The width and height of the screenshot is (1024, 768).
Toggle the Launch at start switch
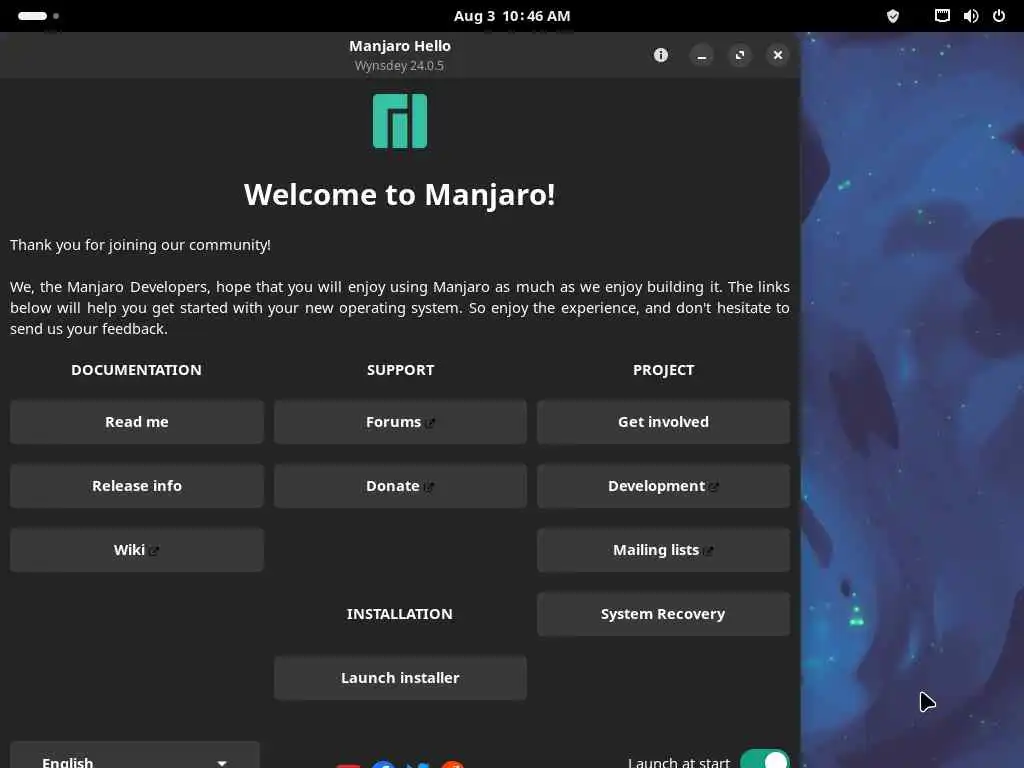pyautogui.click(x=765, y=759)
